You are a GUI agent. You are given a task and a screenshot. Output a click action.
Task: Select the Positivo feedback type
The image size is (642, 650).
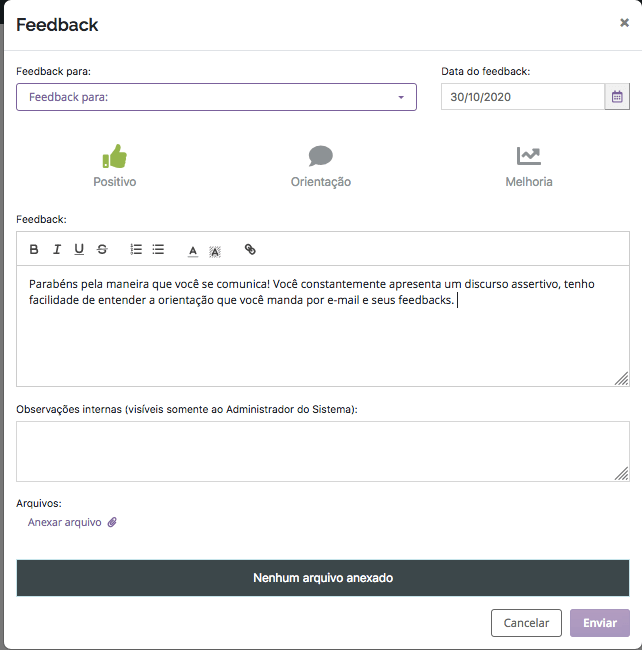[x=115, y=166]
